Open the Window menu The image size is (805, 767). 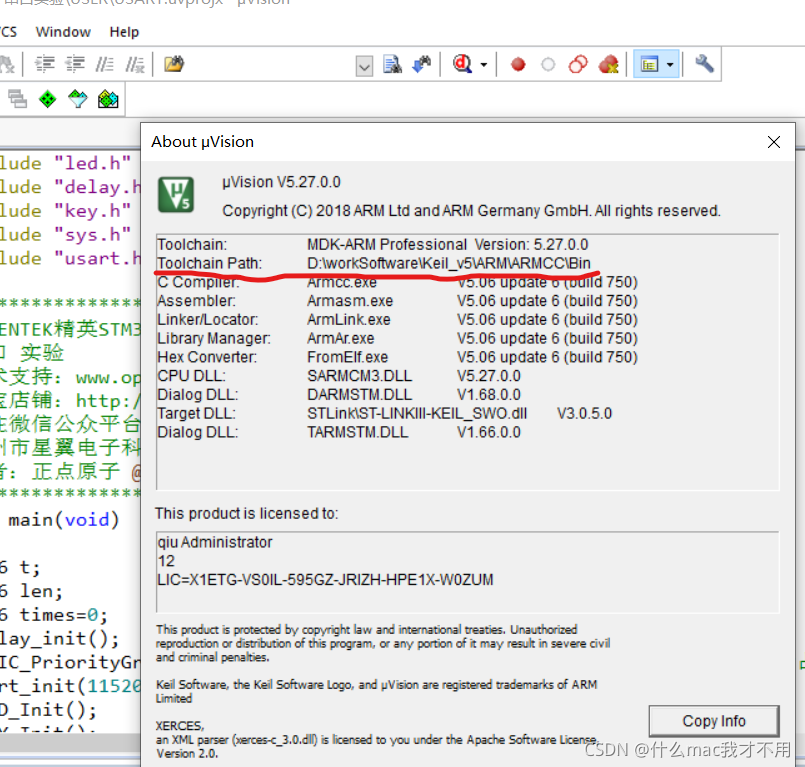63,32
